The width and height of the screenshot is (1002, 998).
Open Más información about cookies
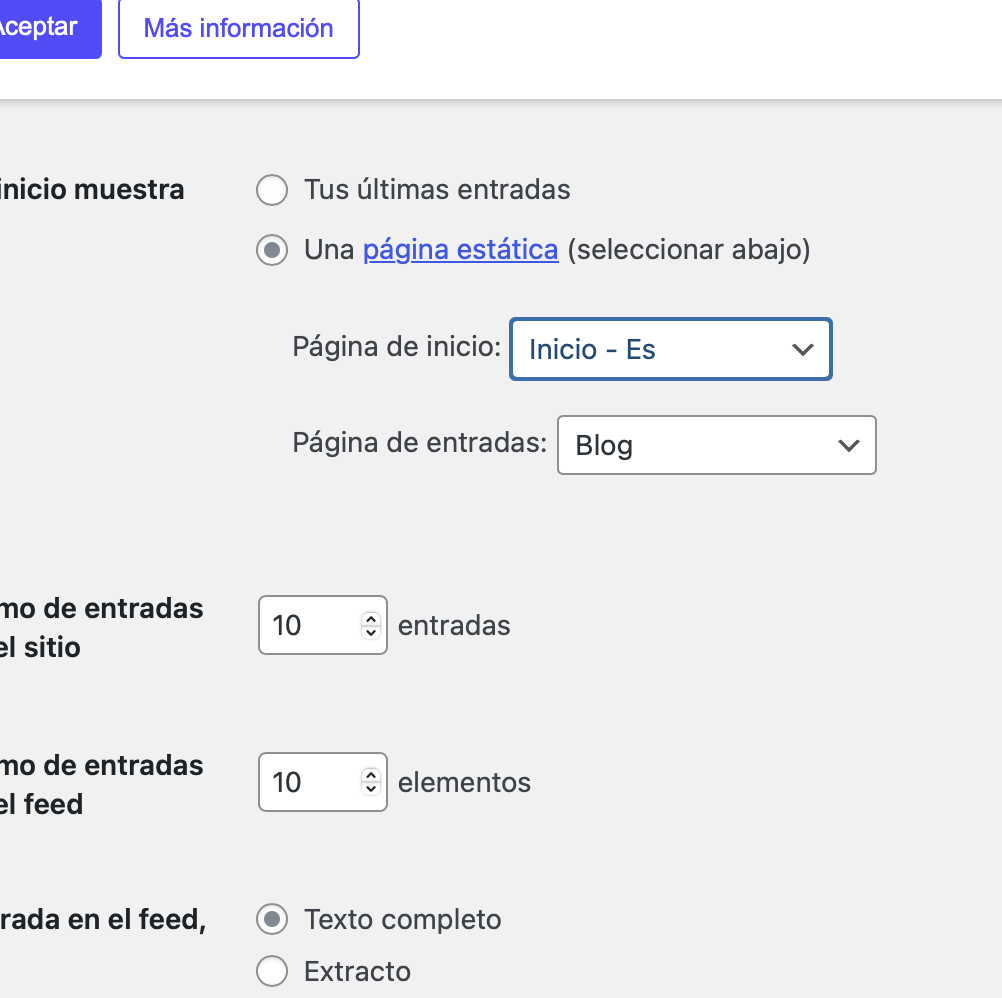(238, 28)
